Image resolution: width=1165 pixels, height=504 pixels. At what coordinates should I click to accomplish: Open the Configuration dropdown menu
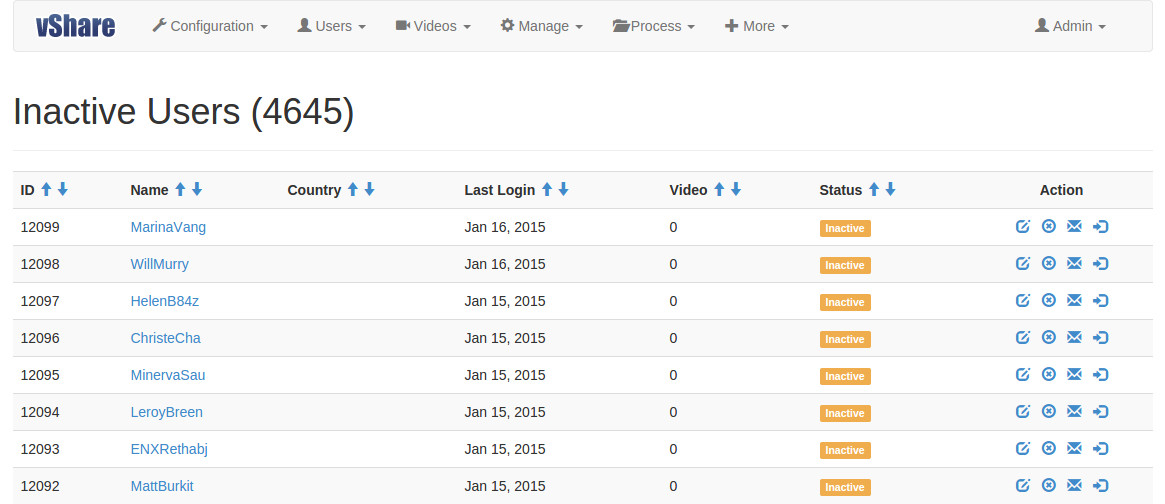tap(210, 26)
